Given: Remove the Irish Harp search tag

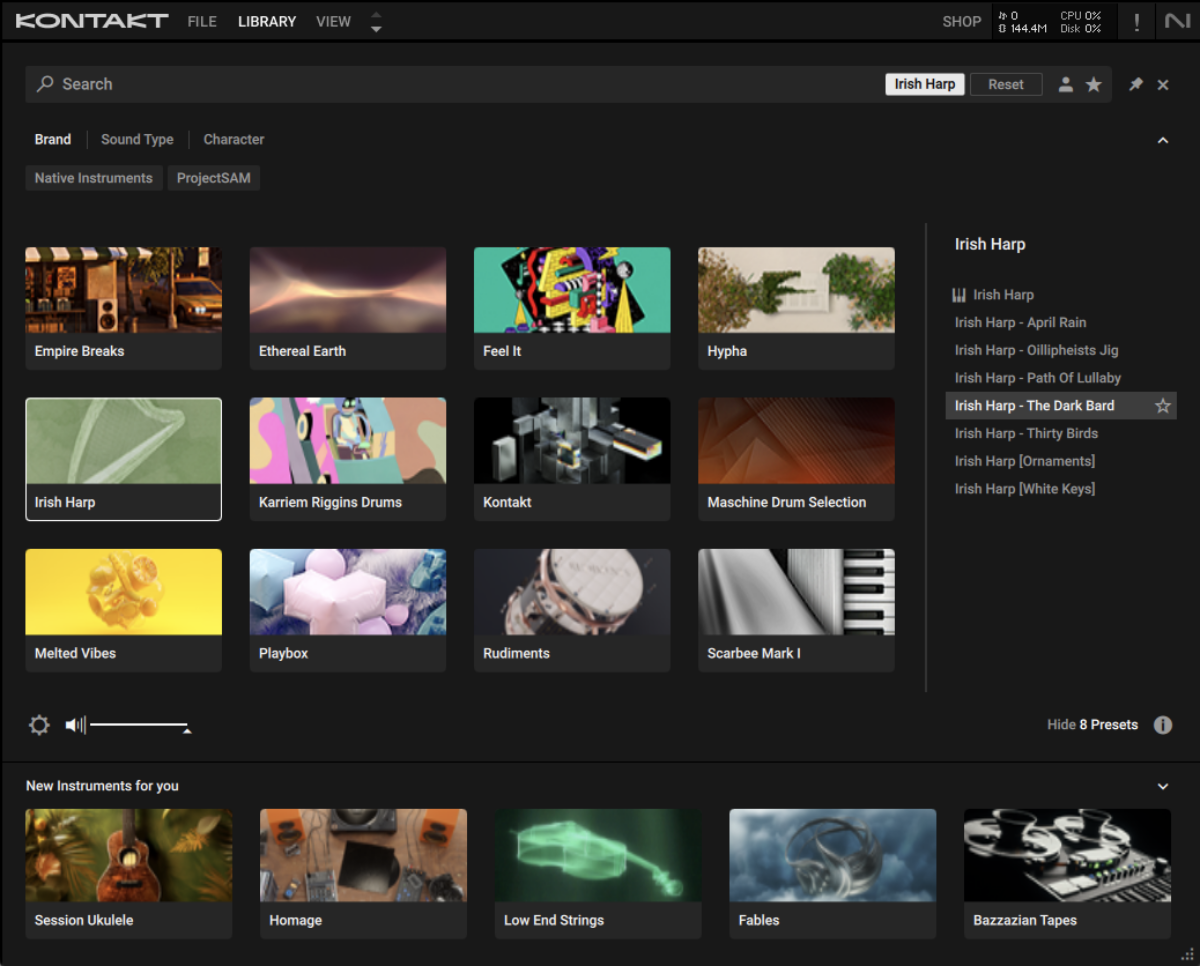Looking at the screenshot, I should 925,84.
